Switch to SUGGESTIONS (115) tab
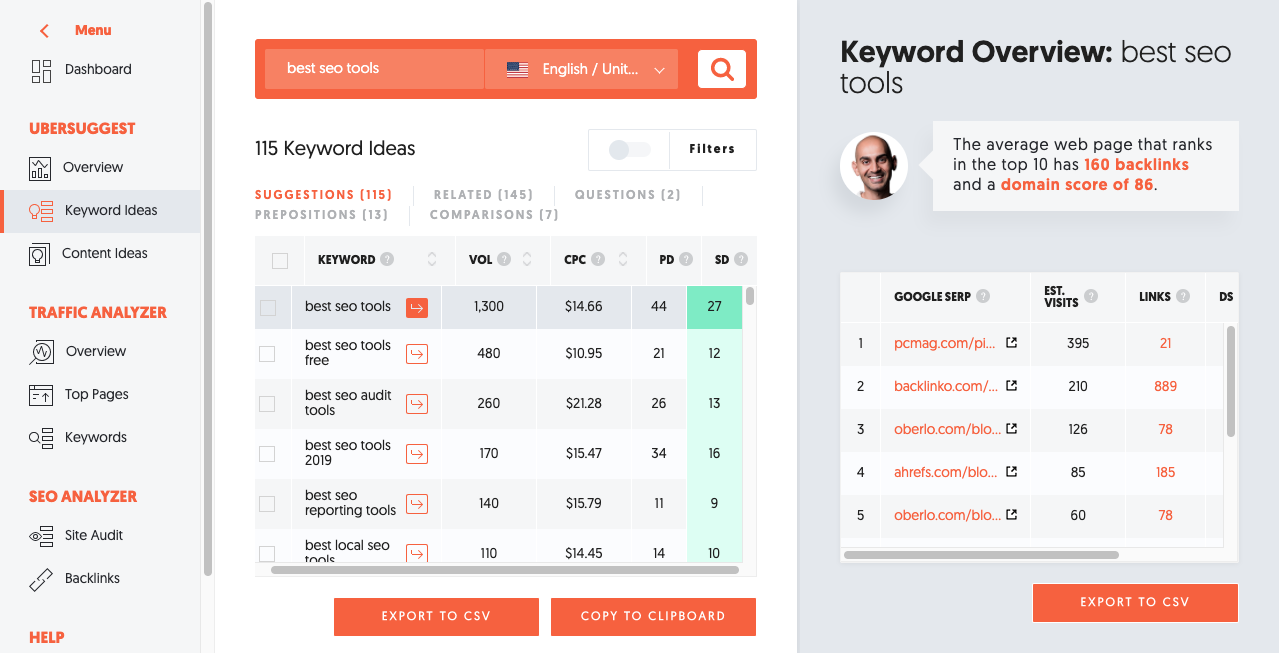 pyautogui.click(x=323, y=195)
